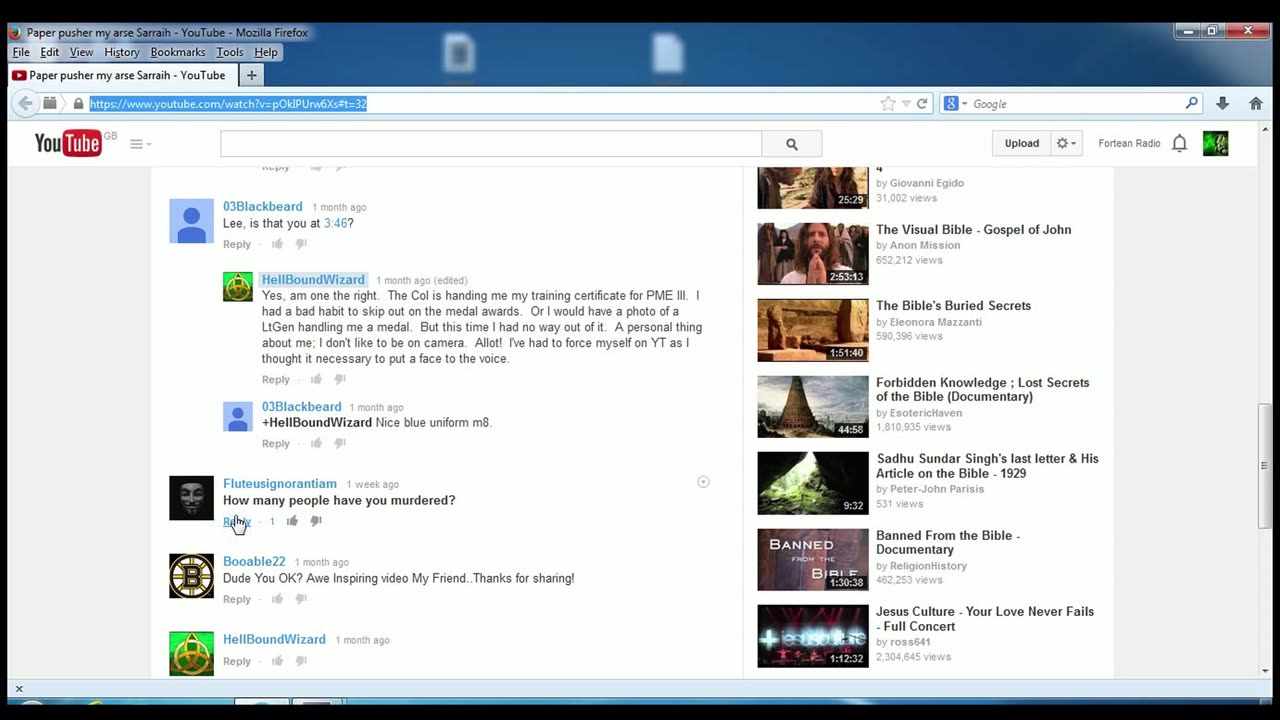Reply to Booable22's comment
1280x720 pixels.
237,599
